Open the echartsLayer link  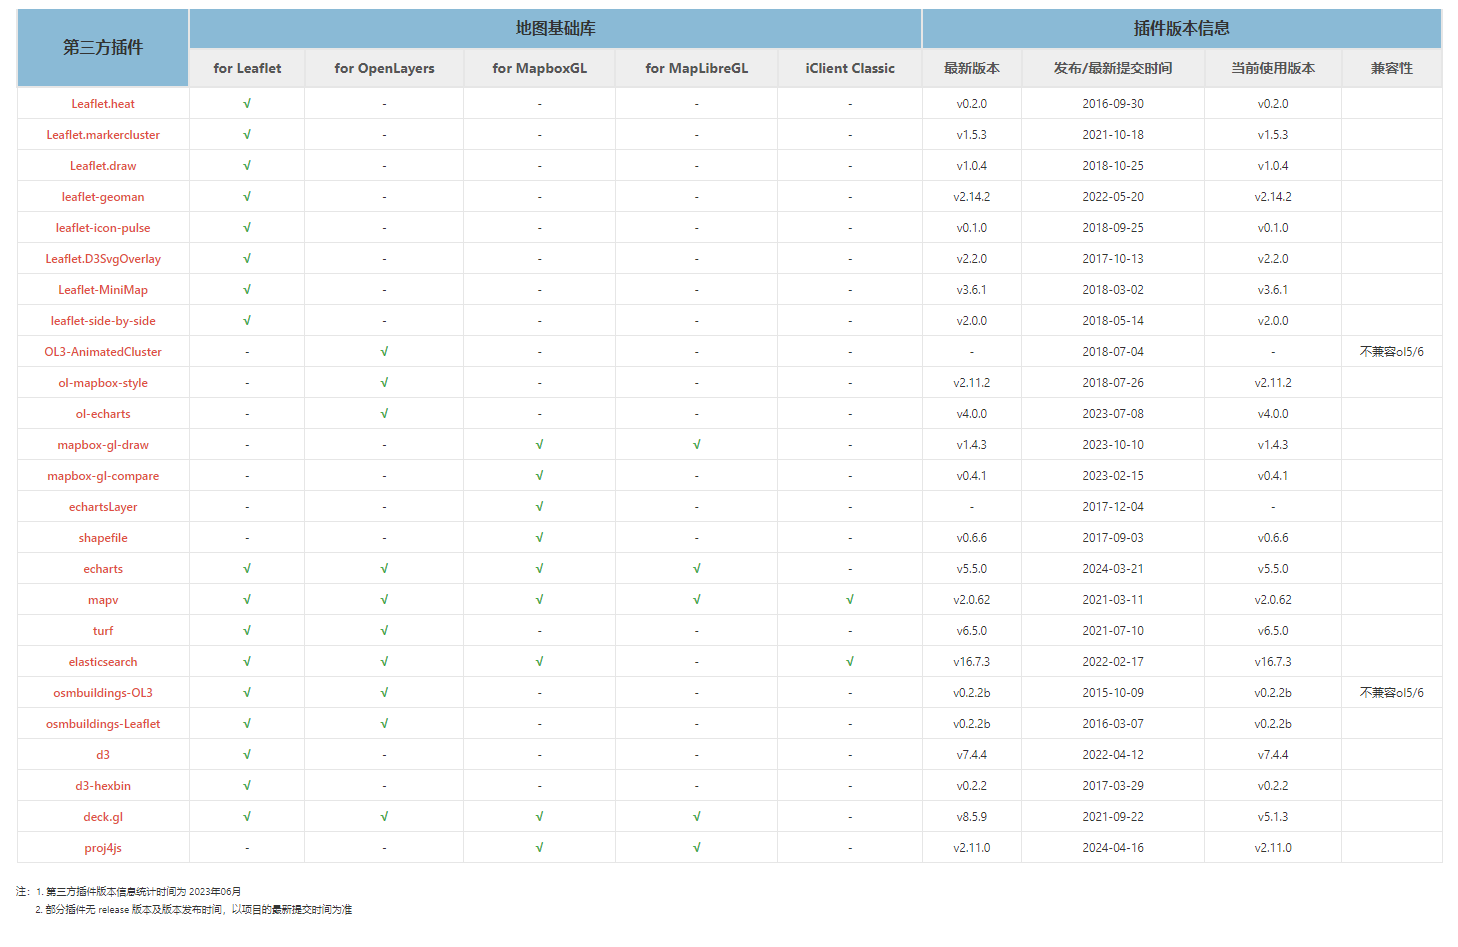tap(103, 507)
